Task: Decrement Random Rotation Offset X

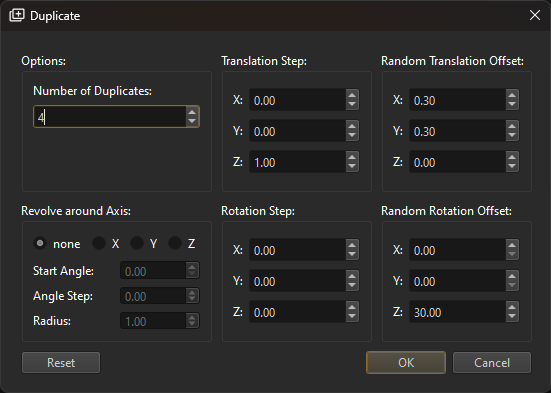Action: coord(512,255)
